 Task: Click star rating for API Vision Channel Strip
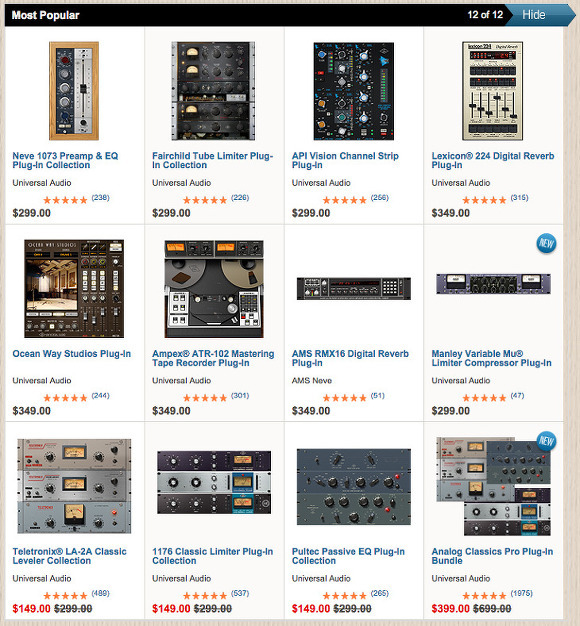[344, 200]
